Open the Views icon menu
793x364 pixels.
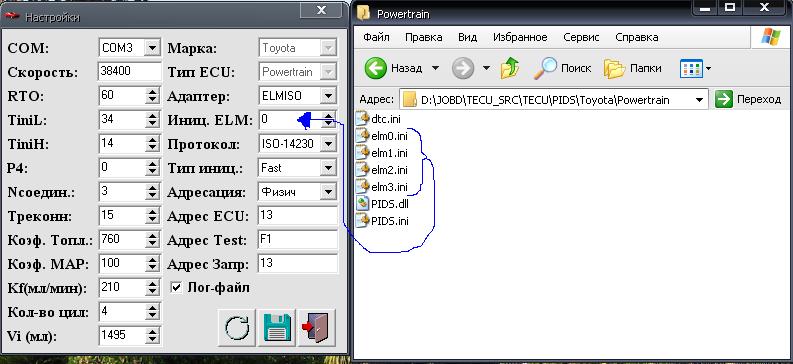(x=695, y=68)
